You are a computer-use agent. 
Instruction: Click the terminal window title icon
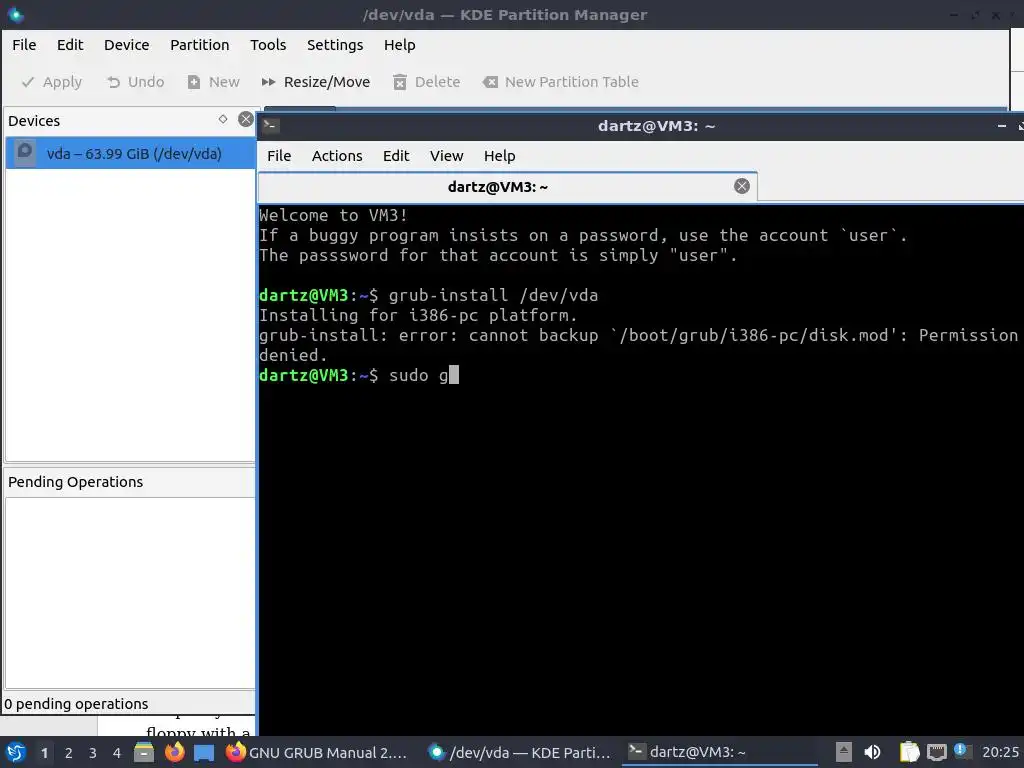(271, 125)
